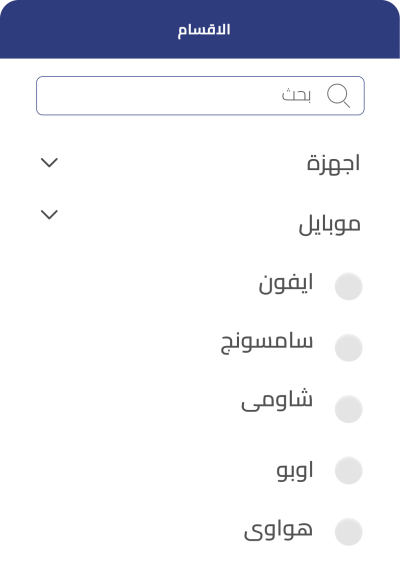The width and height of the screenshot is (400, 582).
Task: Select the سامسونج radio button
Action: [x=348, y=348]
